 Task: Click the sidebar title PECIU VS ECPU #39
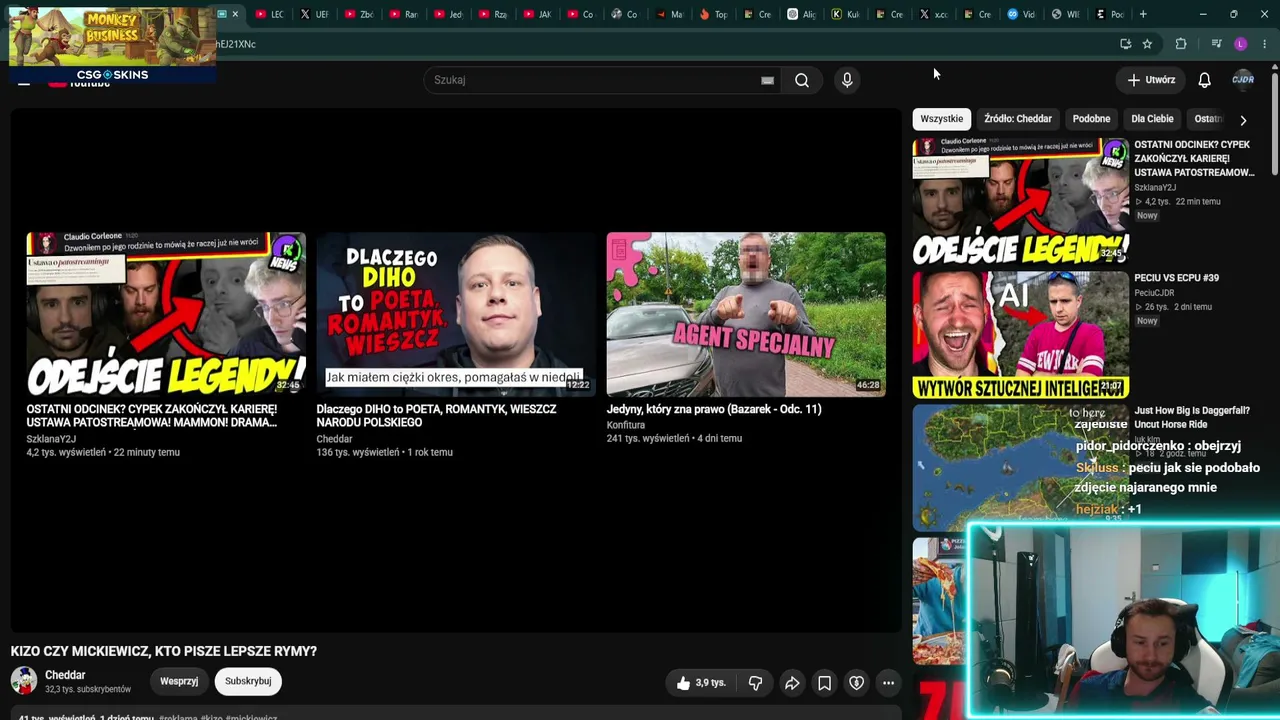[x=1176, y=278]
